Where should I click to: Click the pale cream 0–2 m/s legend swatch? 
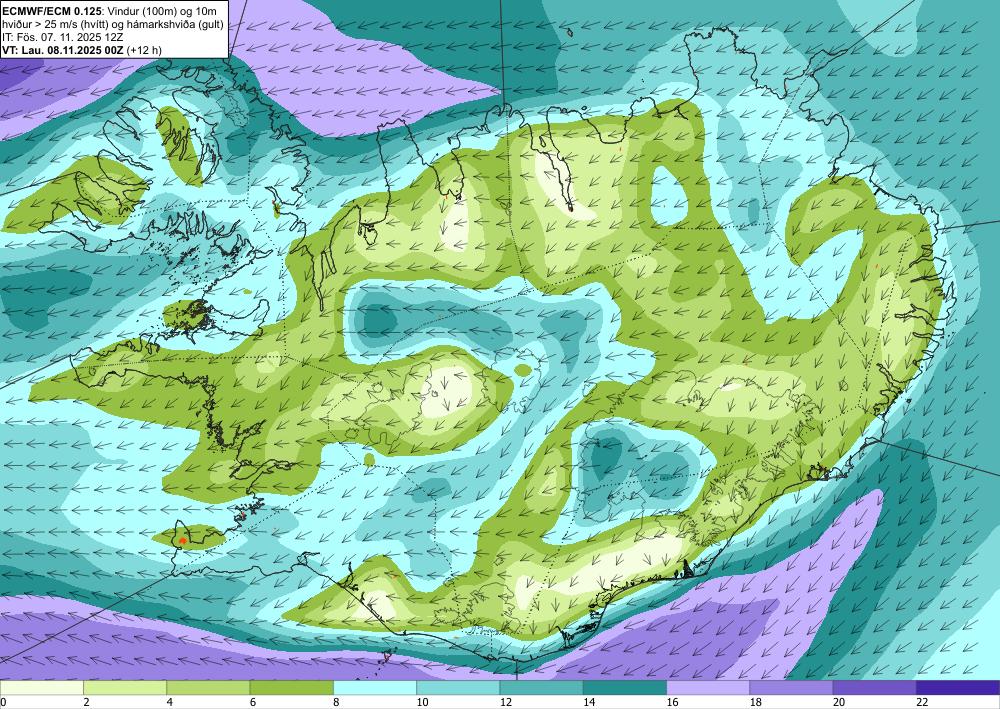pos(41,687)
